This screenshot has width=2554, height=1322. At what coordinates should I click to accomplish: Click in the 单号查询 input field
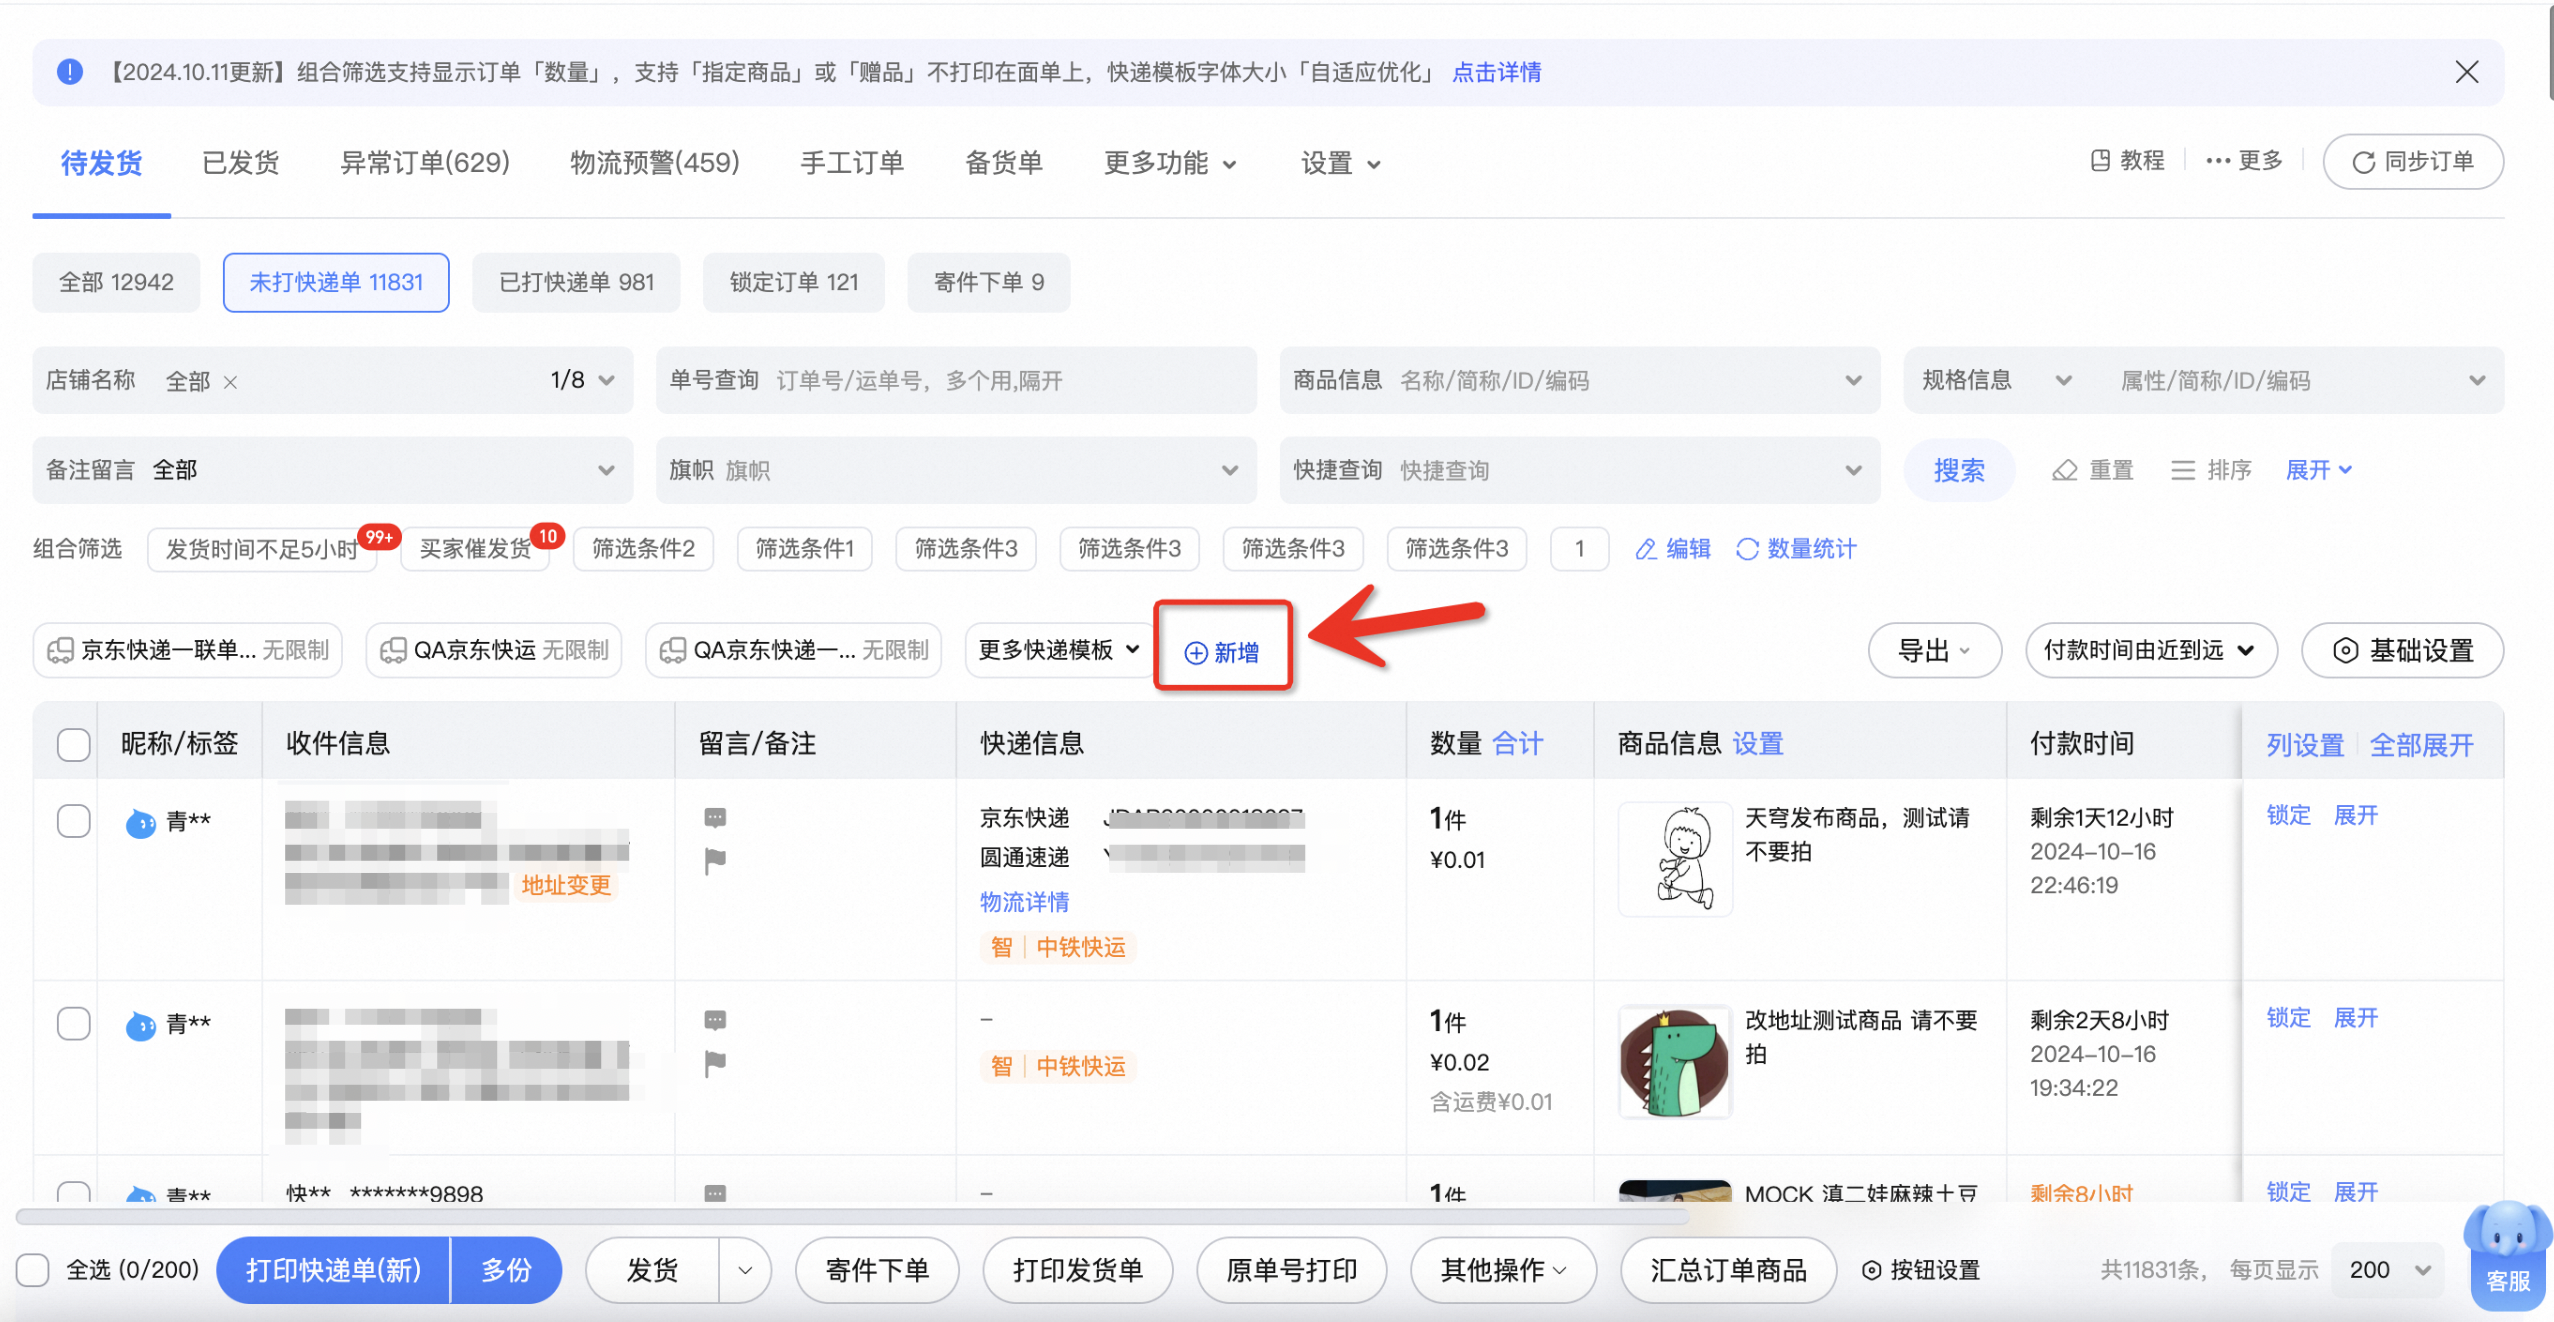pos(955,381)
